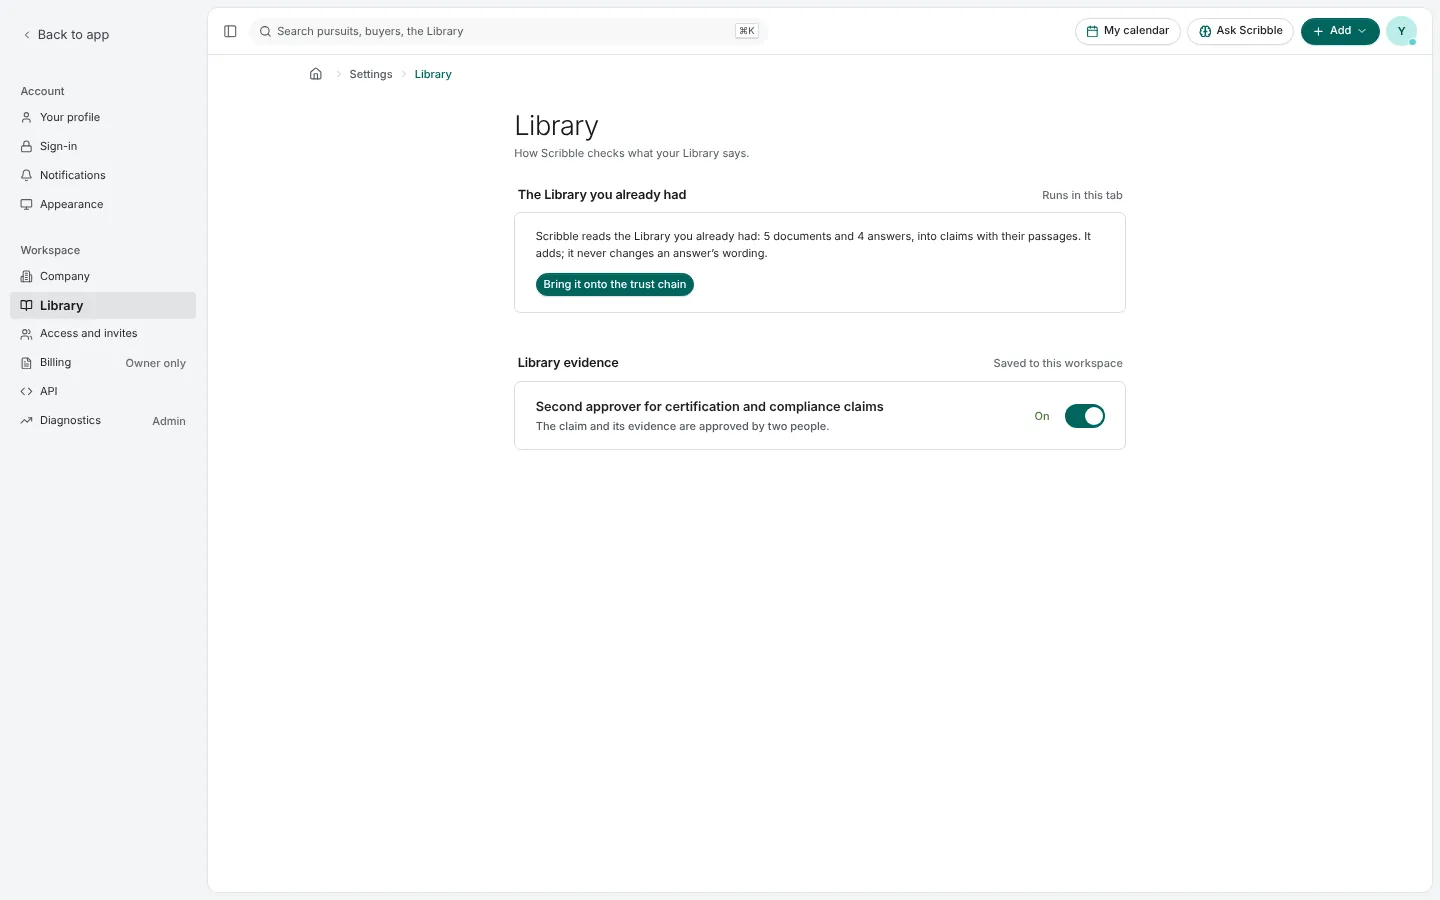1440x900 pixels.
Task: Open Access and invites page
Action: [x=103, y=334]
